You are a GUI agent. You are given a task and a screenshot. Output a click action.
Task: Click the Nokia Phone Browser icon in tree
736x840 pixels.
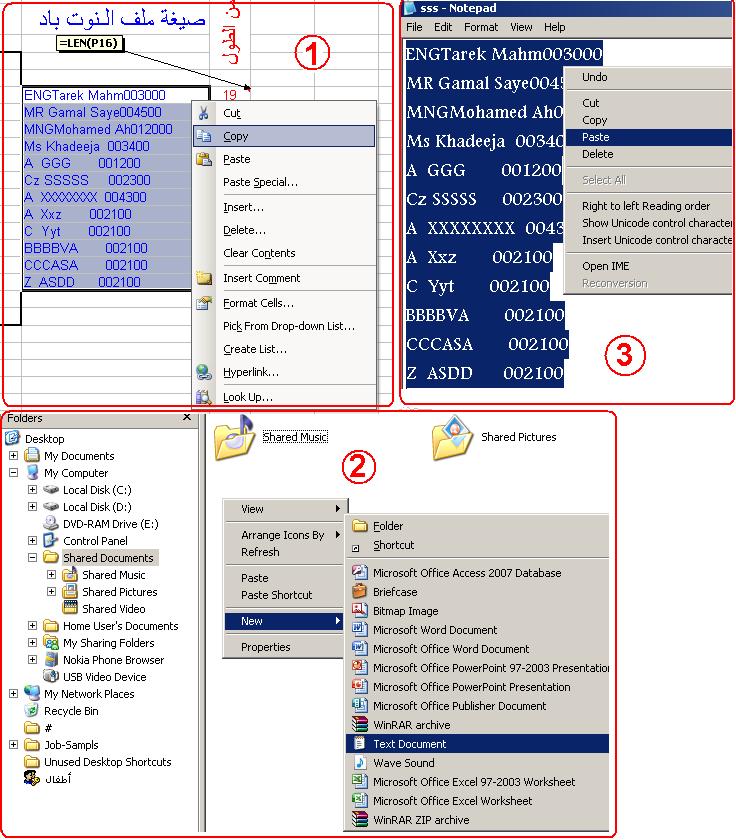pyautogui.click(x=51, y=659)
